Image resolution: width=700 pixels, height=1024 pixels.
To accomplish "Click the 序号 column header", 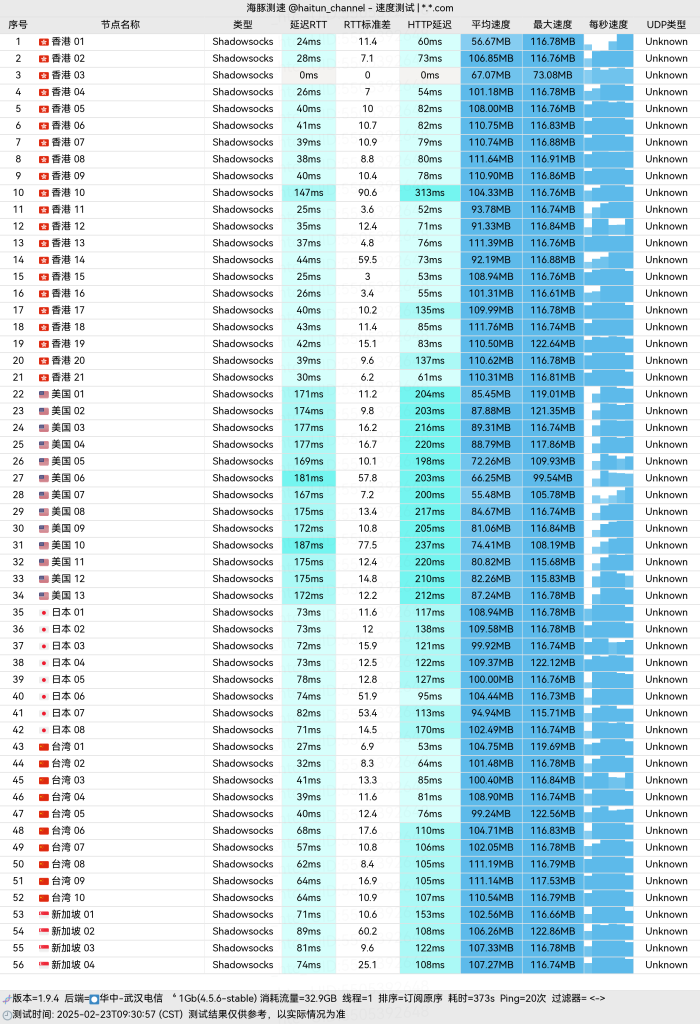I will tap(18, 25).
